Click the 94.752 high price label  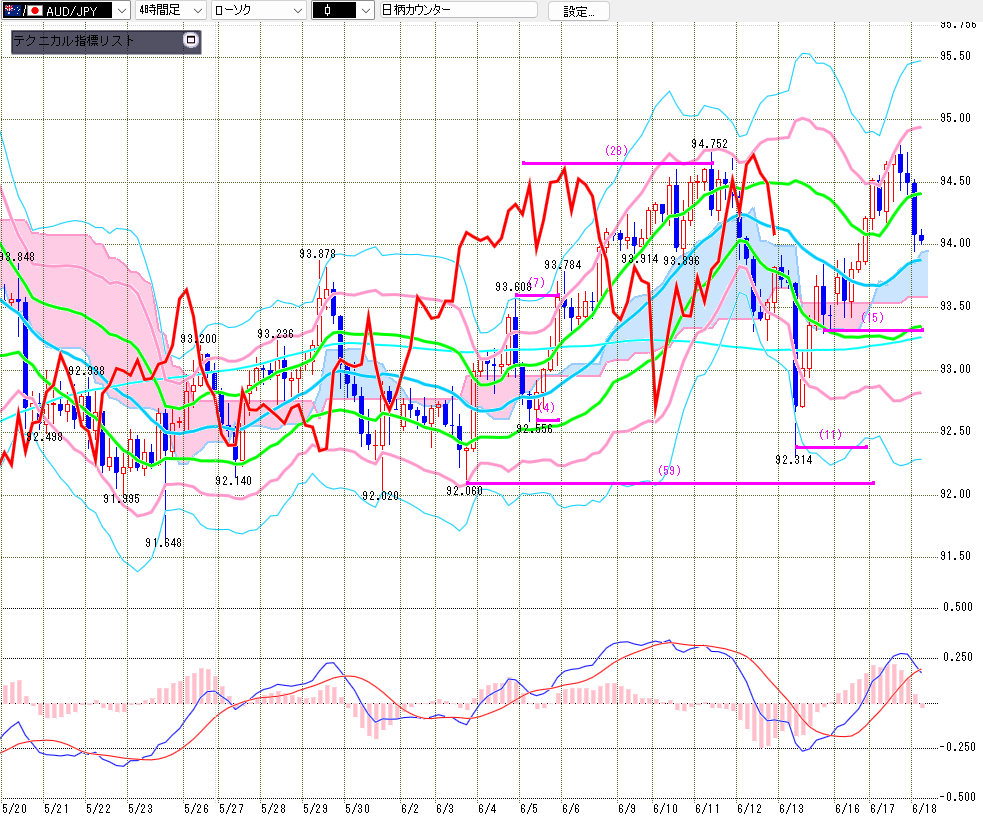coord(709,144)
